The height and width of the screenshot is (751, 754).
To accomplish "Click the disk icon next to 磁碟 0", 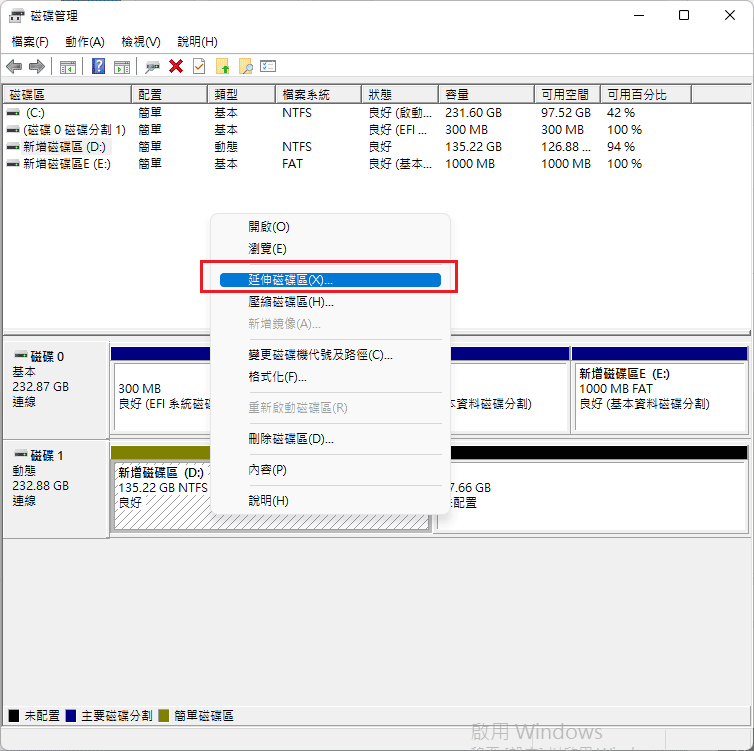I will pos(21,355).
